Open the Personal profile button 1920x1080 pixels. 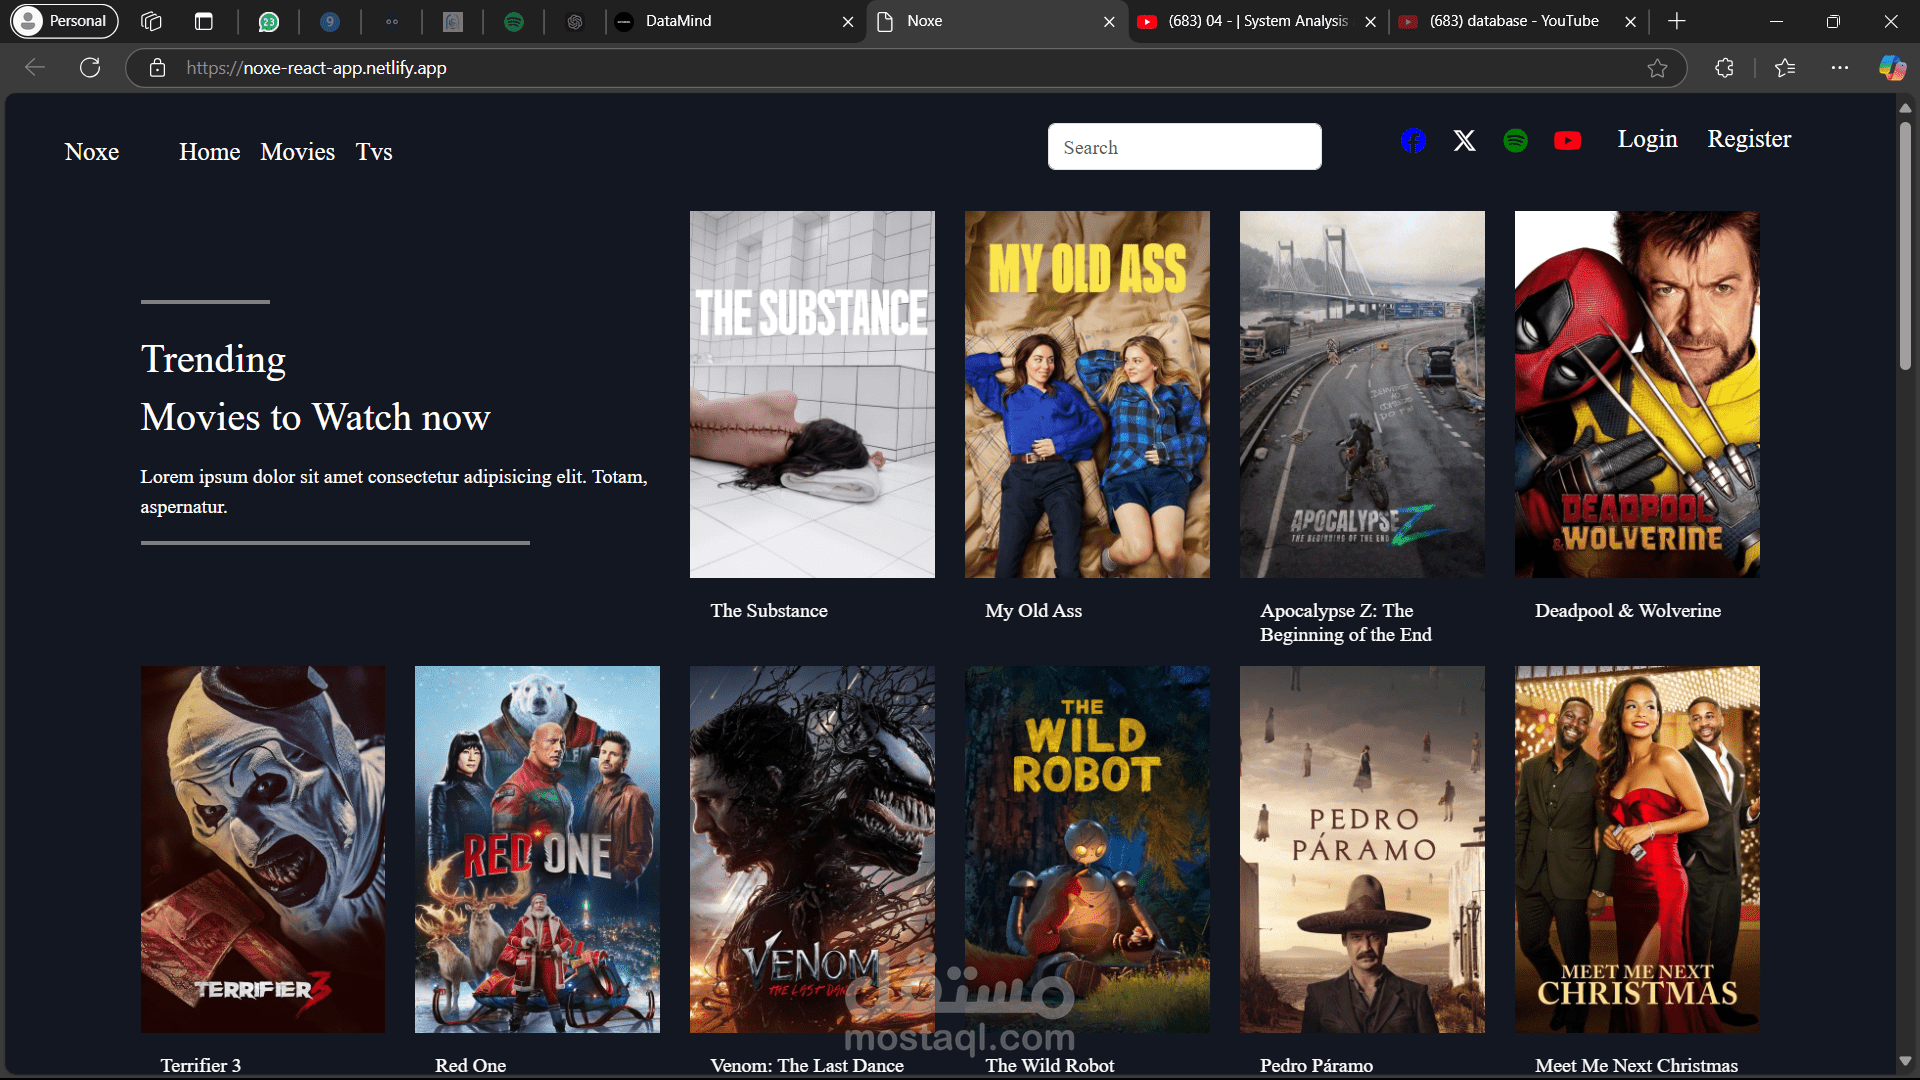(65, 21)
